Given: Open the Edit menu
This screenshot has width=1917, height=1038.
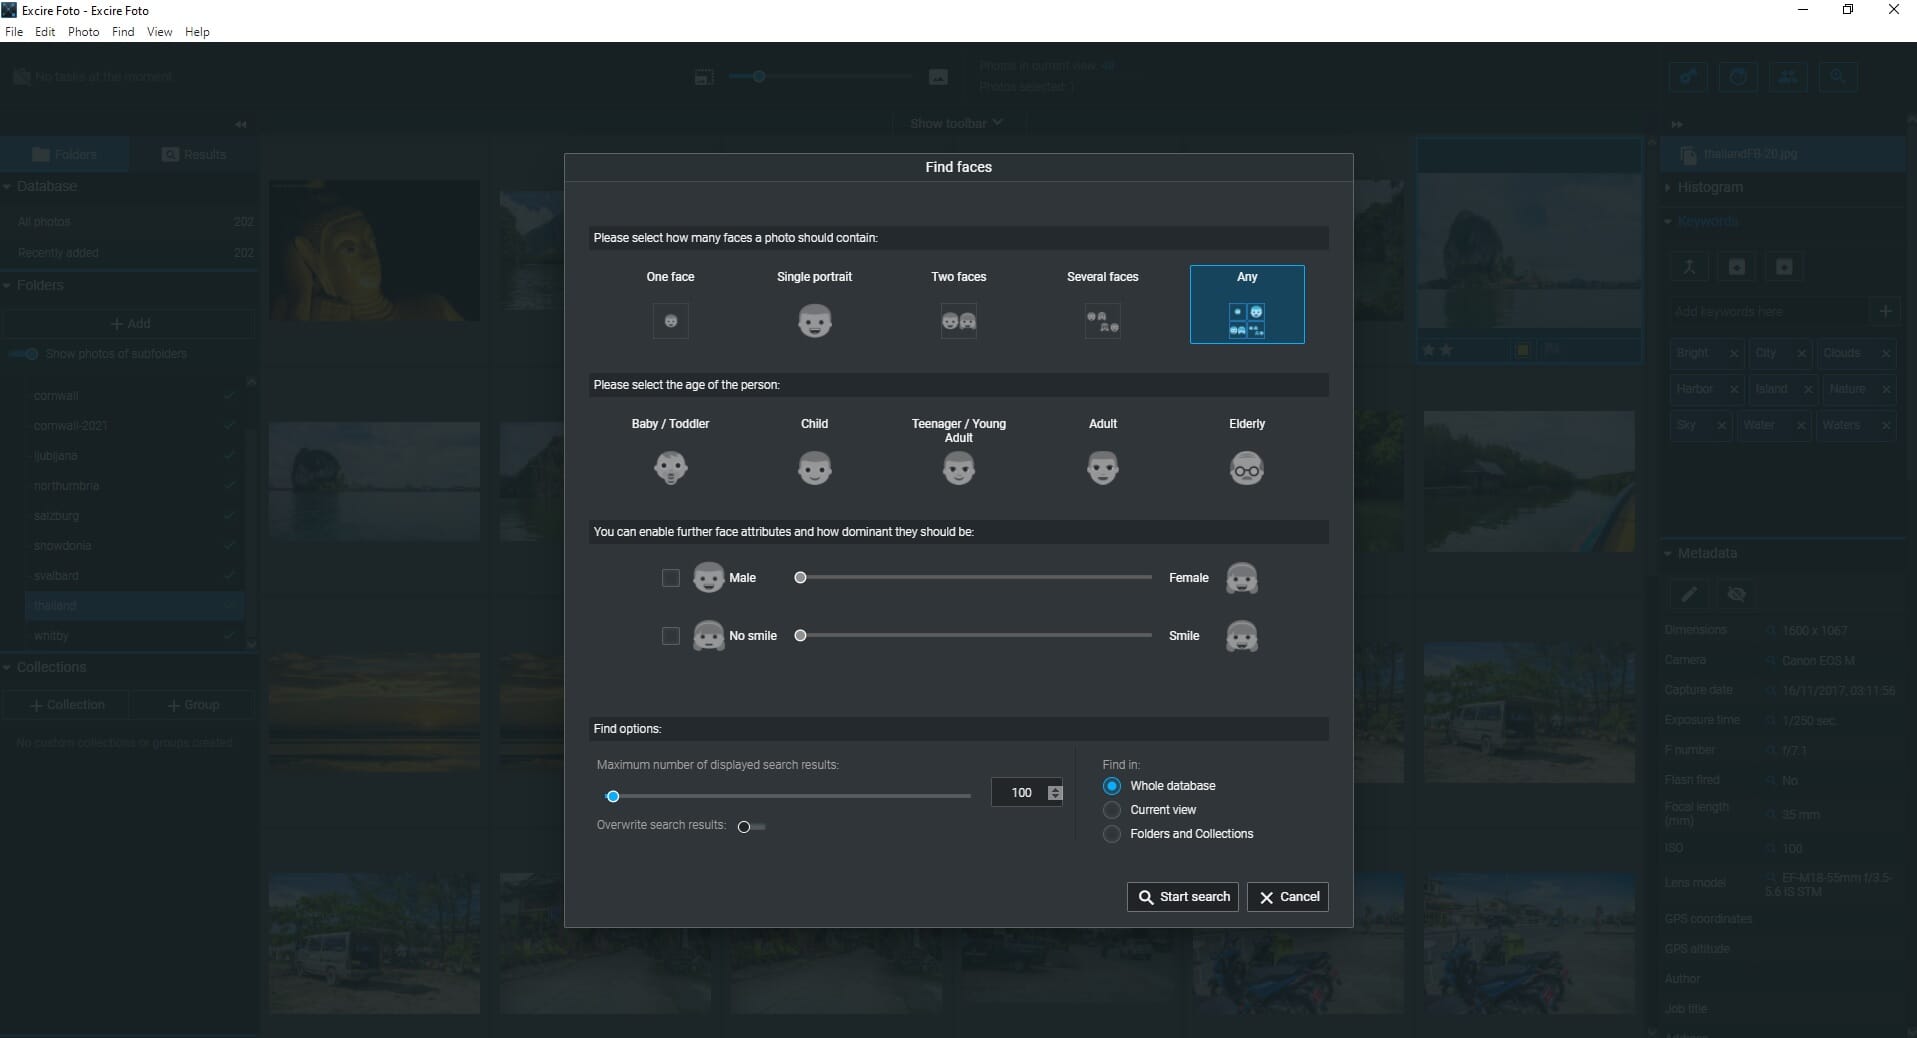Looking at the screenshot, I should point(45,32).
